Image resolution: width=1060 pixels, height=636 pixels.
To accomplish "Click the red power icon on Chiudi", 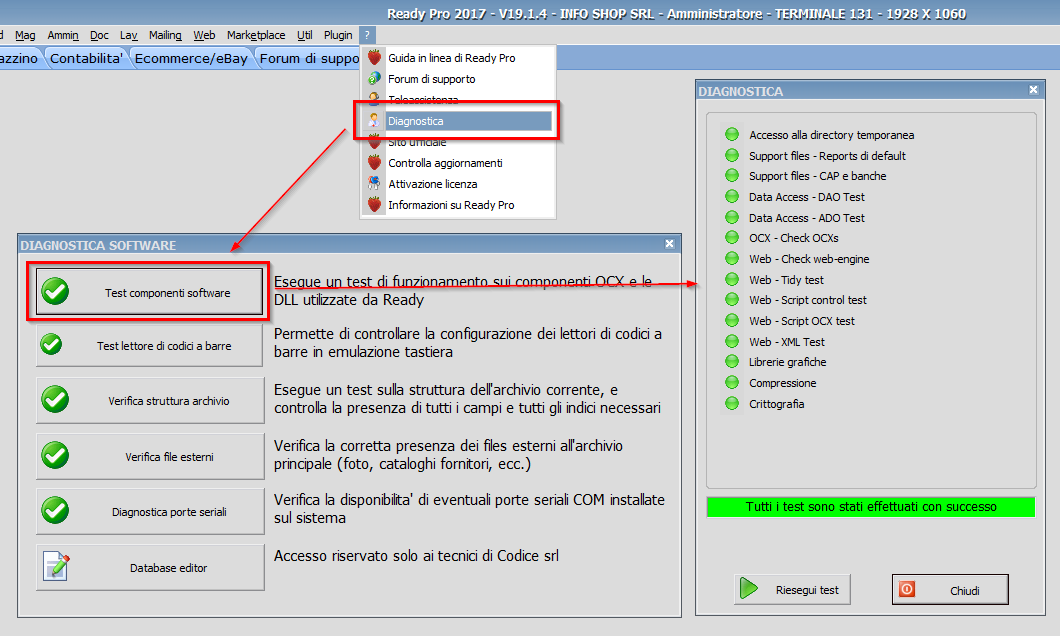I will pos(907,589).
